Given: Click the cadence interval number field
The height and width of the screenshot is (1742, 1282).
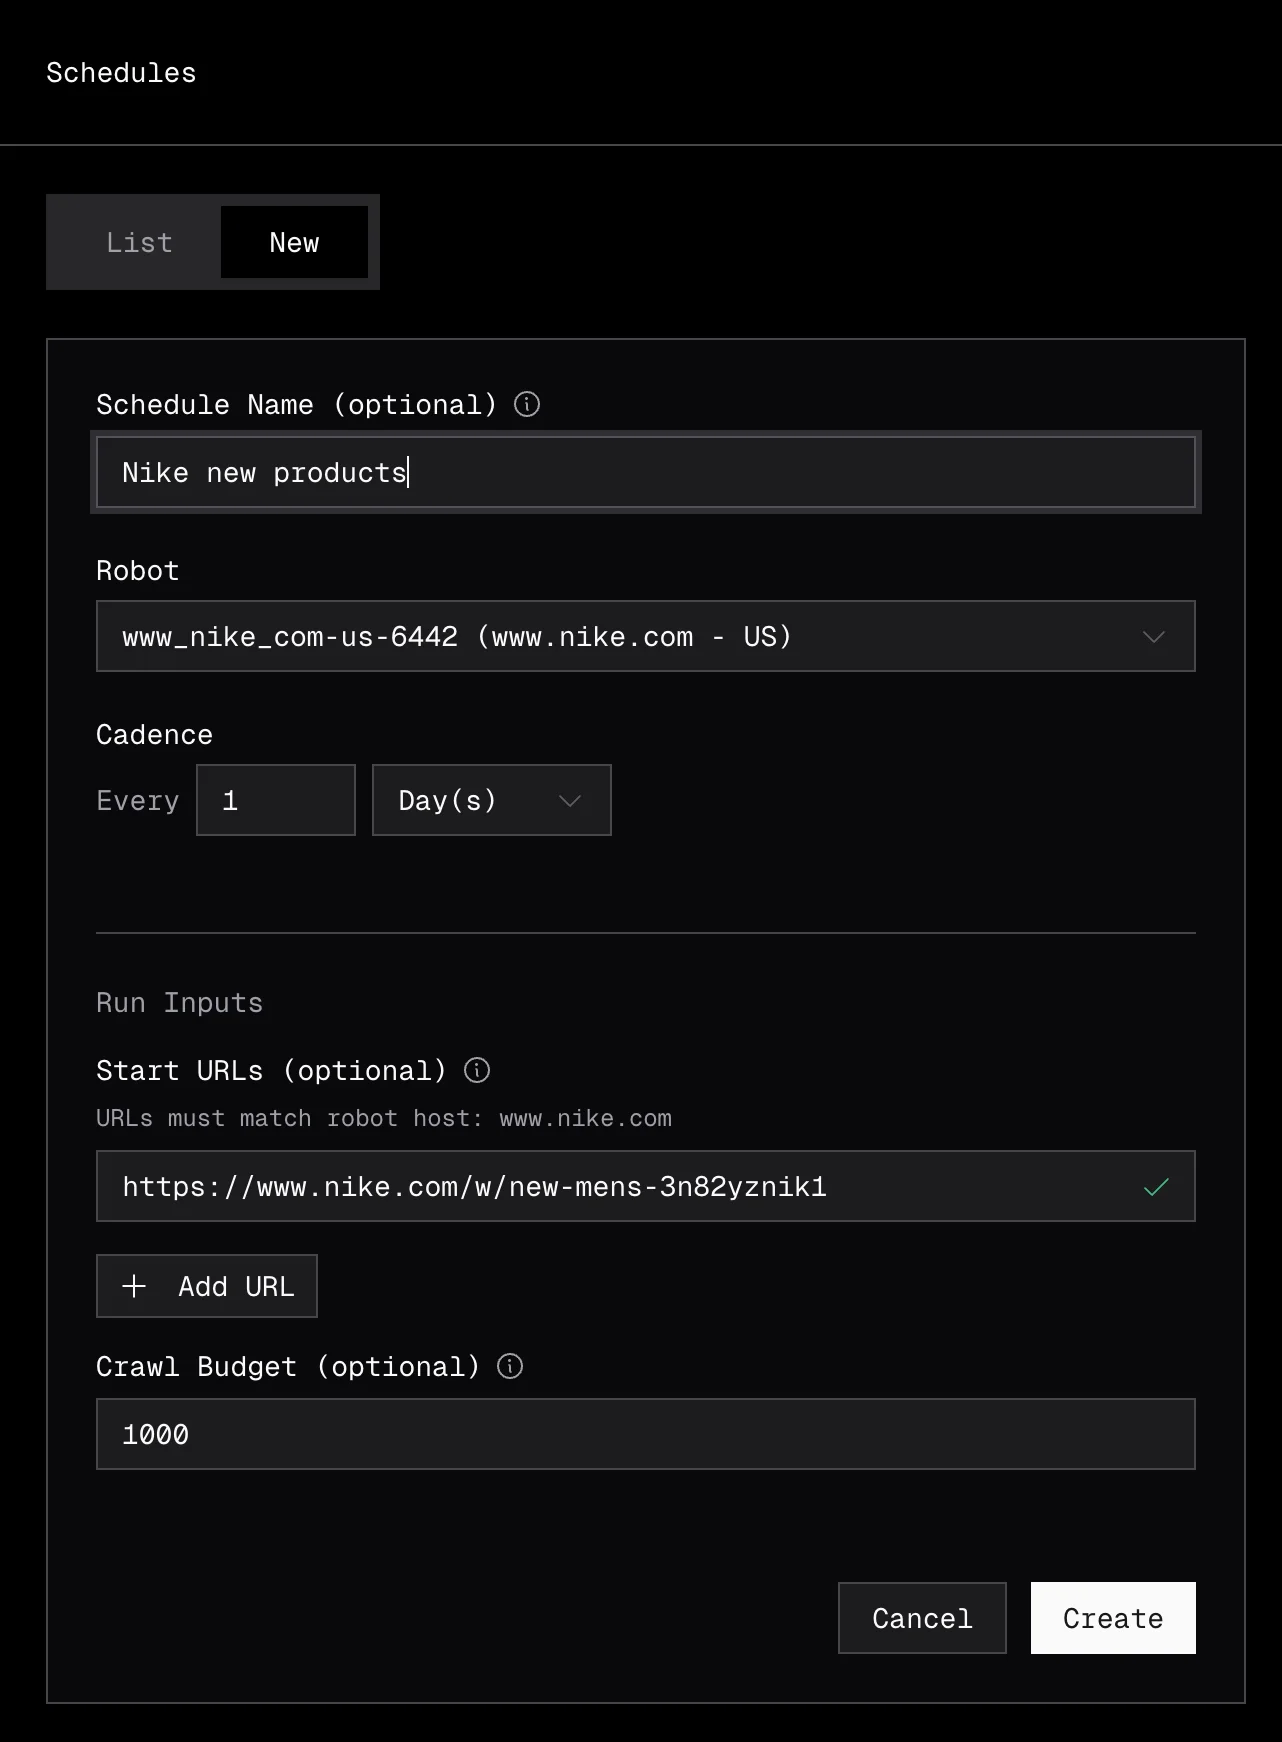Looking at the screenshot, I should tap(276, 800).
